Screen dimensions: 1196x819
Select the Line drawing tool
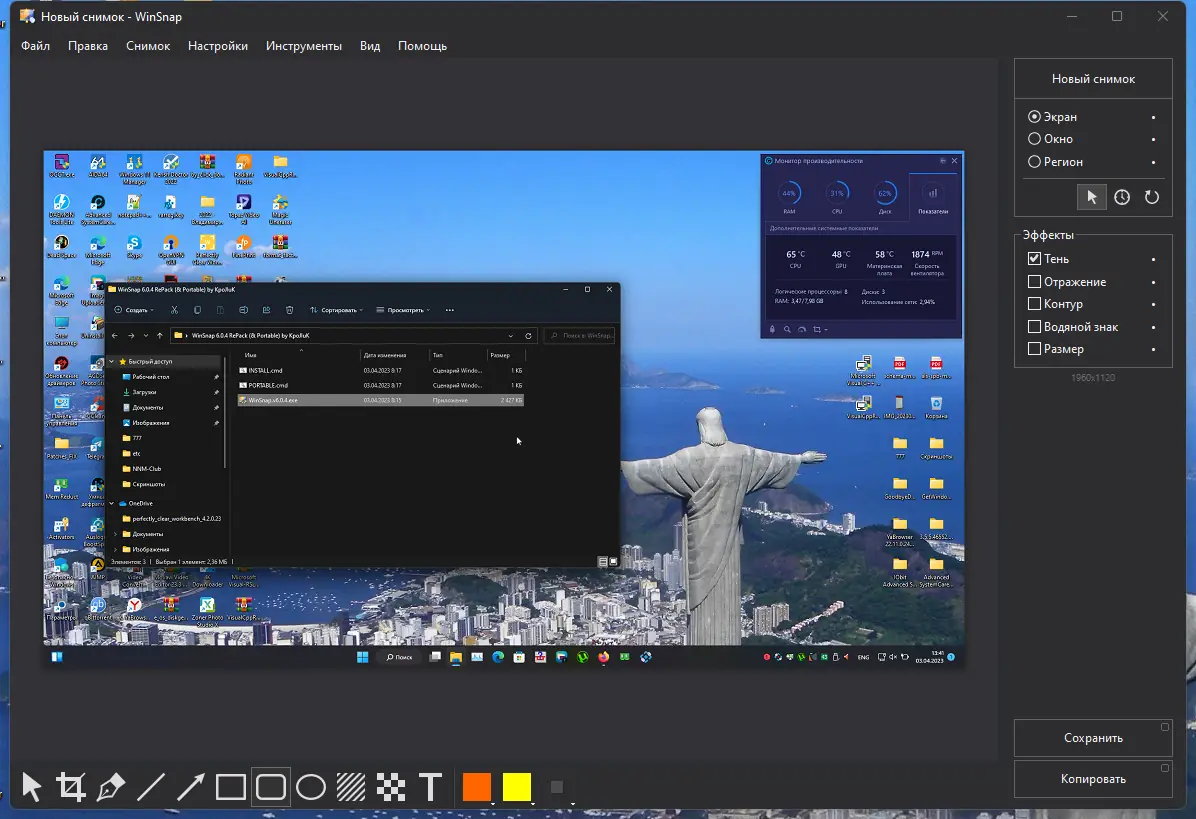(150, 786)
